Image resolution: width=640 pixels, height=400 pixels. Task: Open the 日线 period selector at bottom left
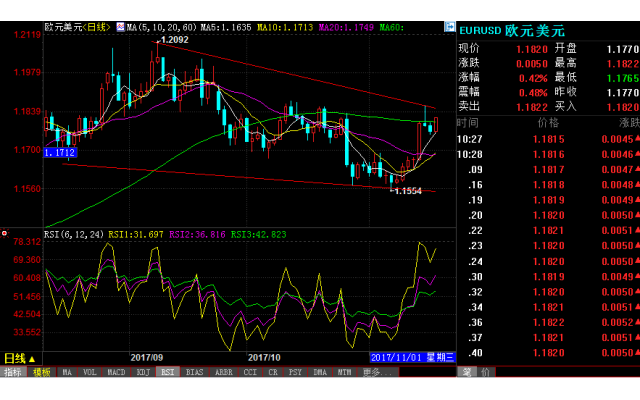(19, 357)
